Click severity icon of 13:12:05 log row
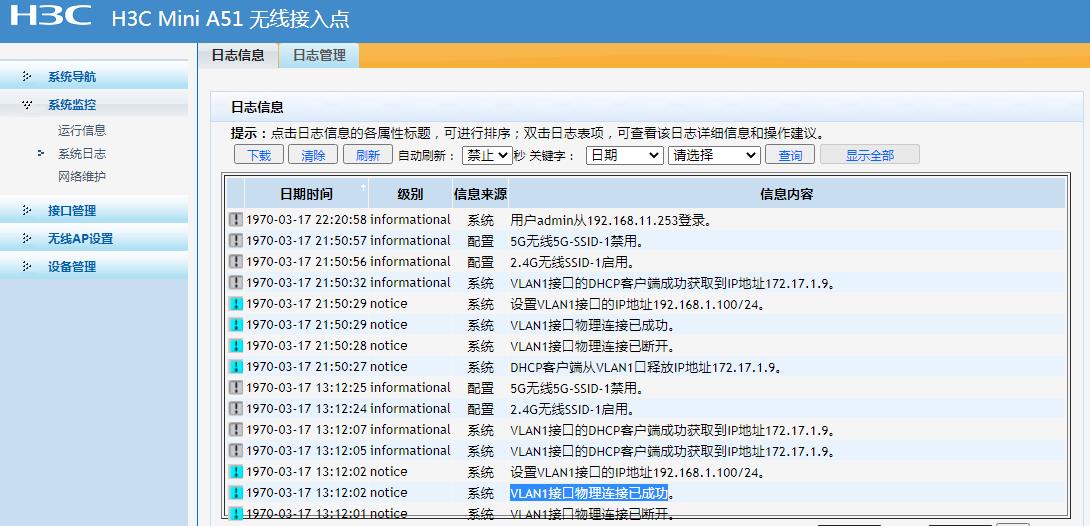The image size is (1090, 526). [236, 451]
